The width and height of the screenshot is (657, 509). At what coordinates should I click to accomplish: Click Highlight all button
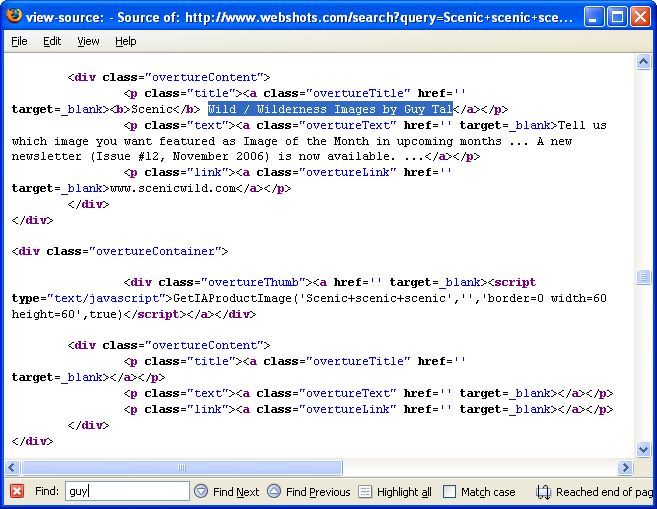[395, 491]
